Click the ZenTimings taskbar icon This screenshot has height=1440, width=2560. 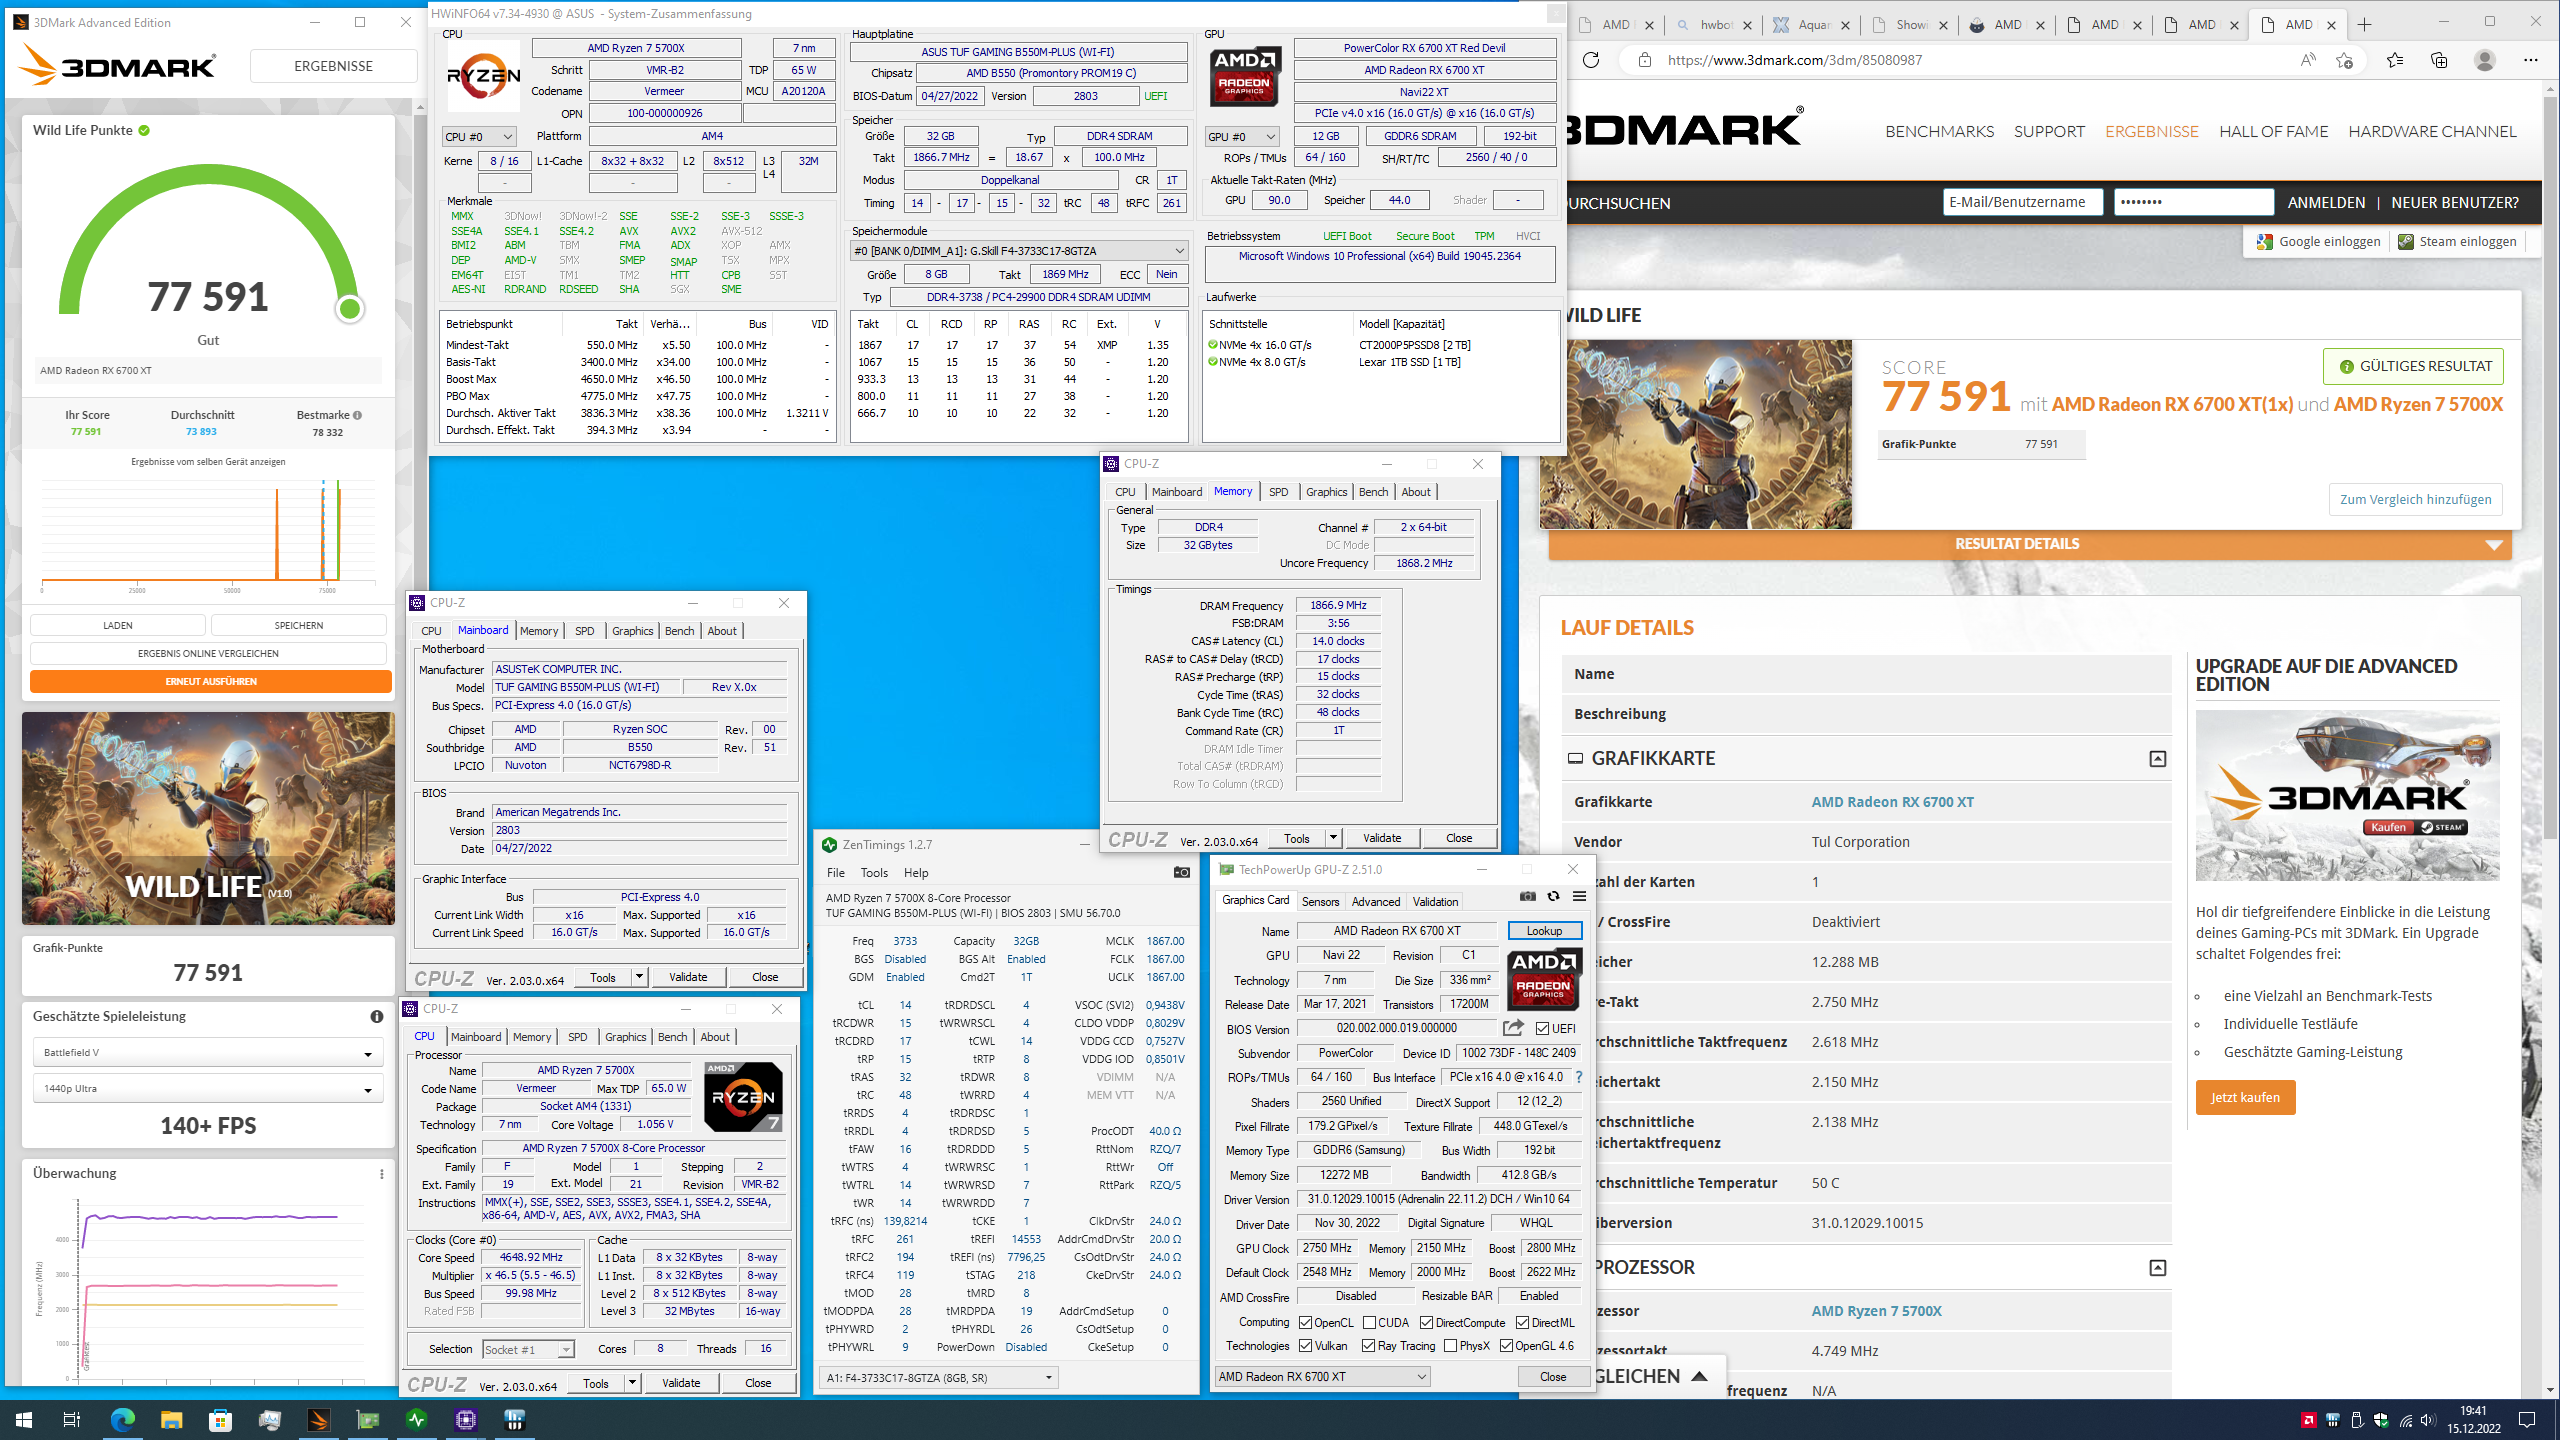pyautogui.click(x=416, y=1419)
